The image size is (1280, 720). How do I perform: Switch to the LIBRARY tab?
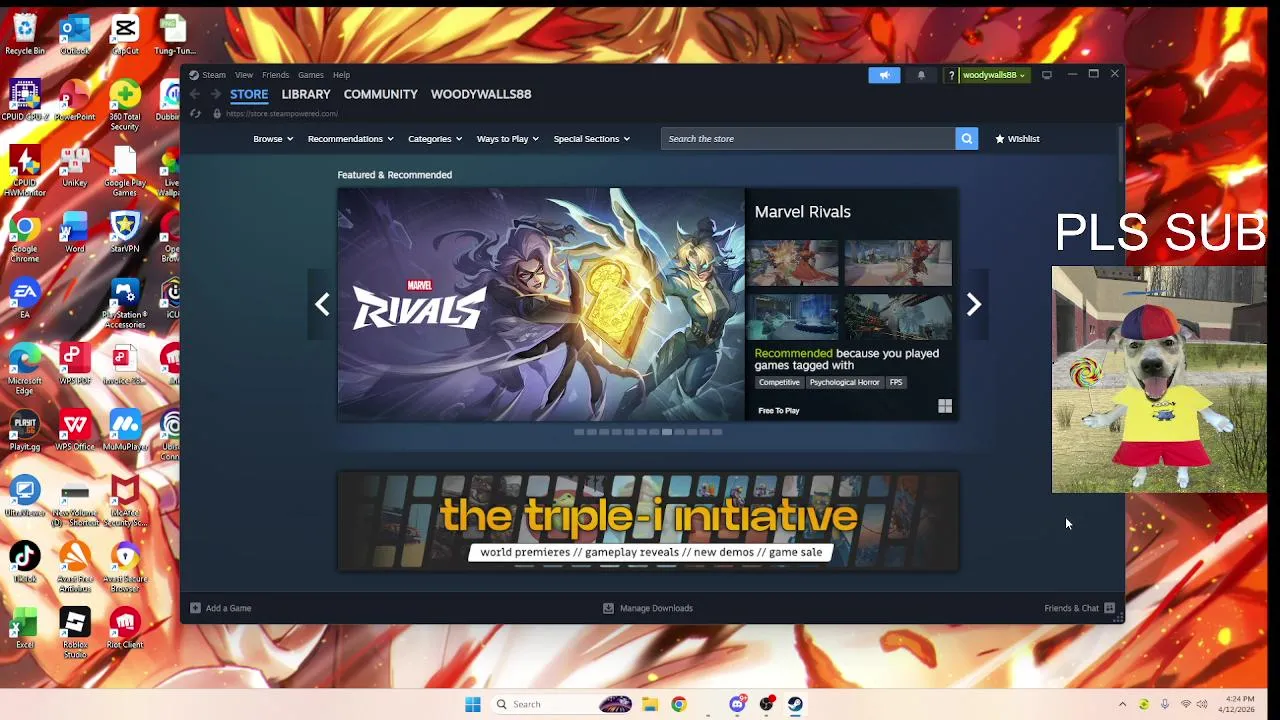pos(306,94)
